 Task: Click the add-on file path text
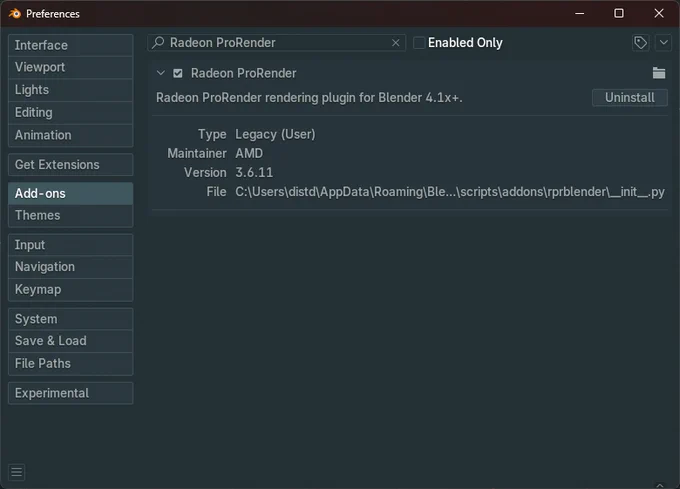point(450,192)
